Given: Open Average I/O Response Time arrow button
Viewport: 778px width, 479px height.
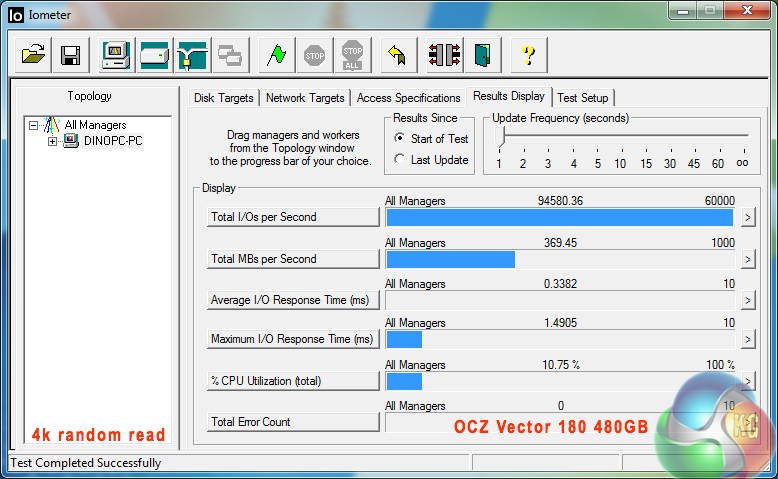Looking at the screenshot, I should (748, 300).
